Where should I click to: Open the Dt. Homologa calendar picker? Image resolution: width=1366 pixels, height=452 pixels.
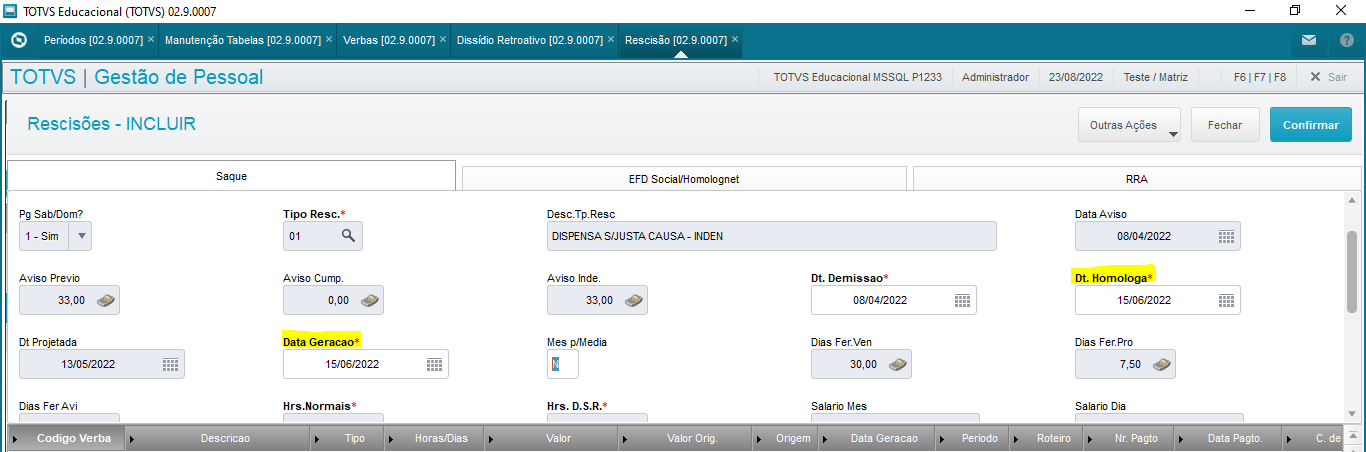[x=1226, y=300]
